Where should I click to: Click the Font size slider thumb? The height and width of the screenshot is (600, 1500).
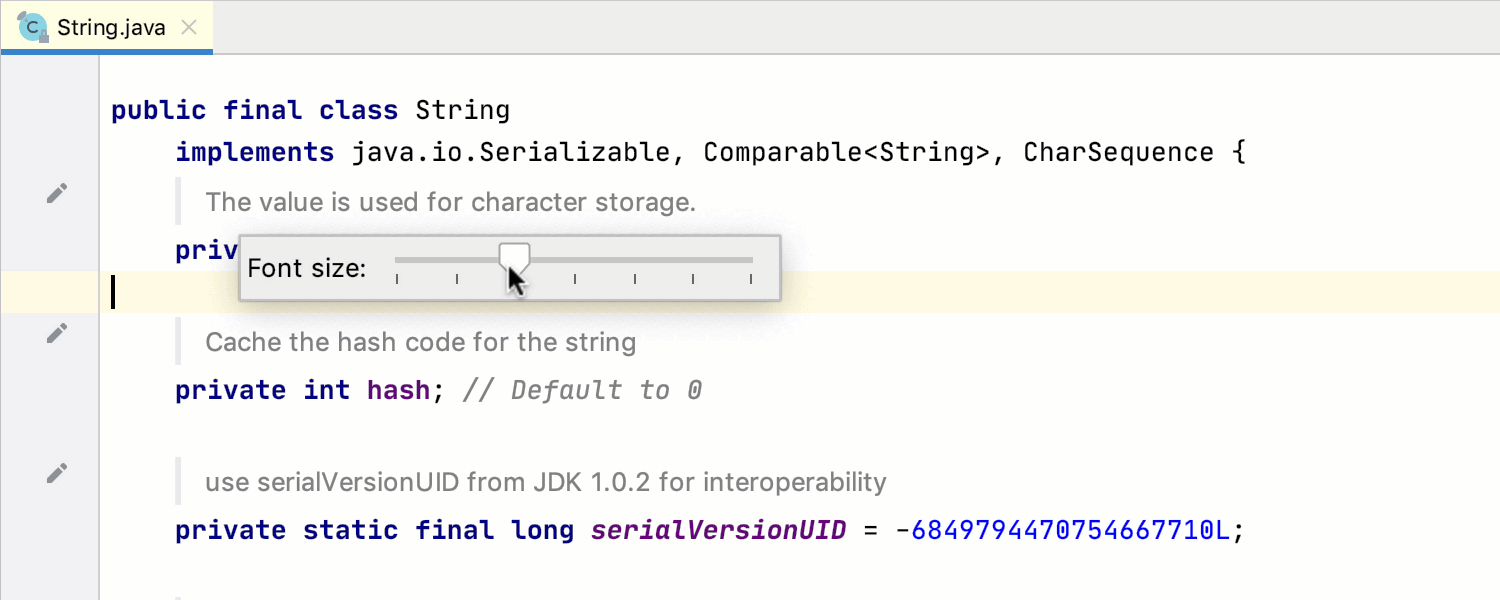pos(515,259)
